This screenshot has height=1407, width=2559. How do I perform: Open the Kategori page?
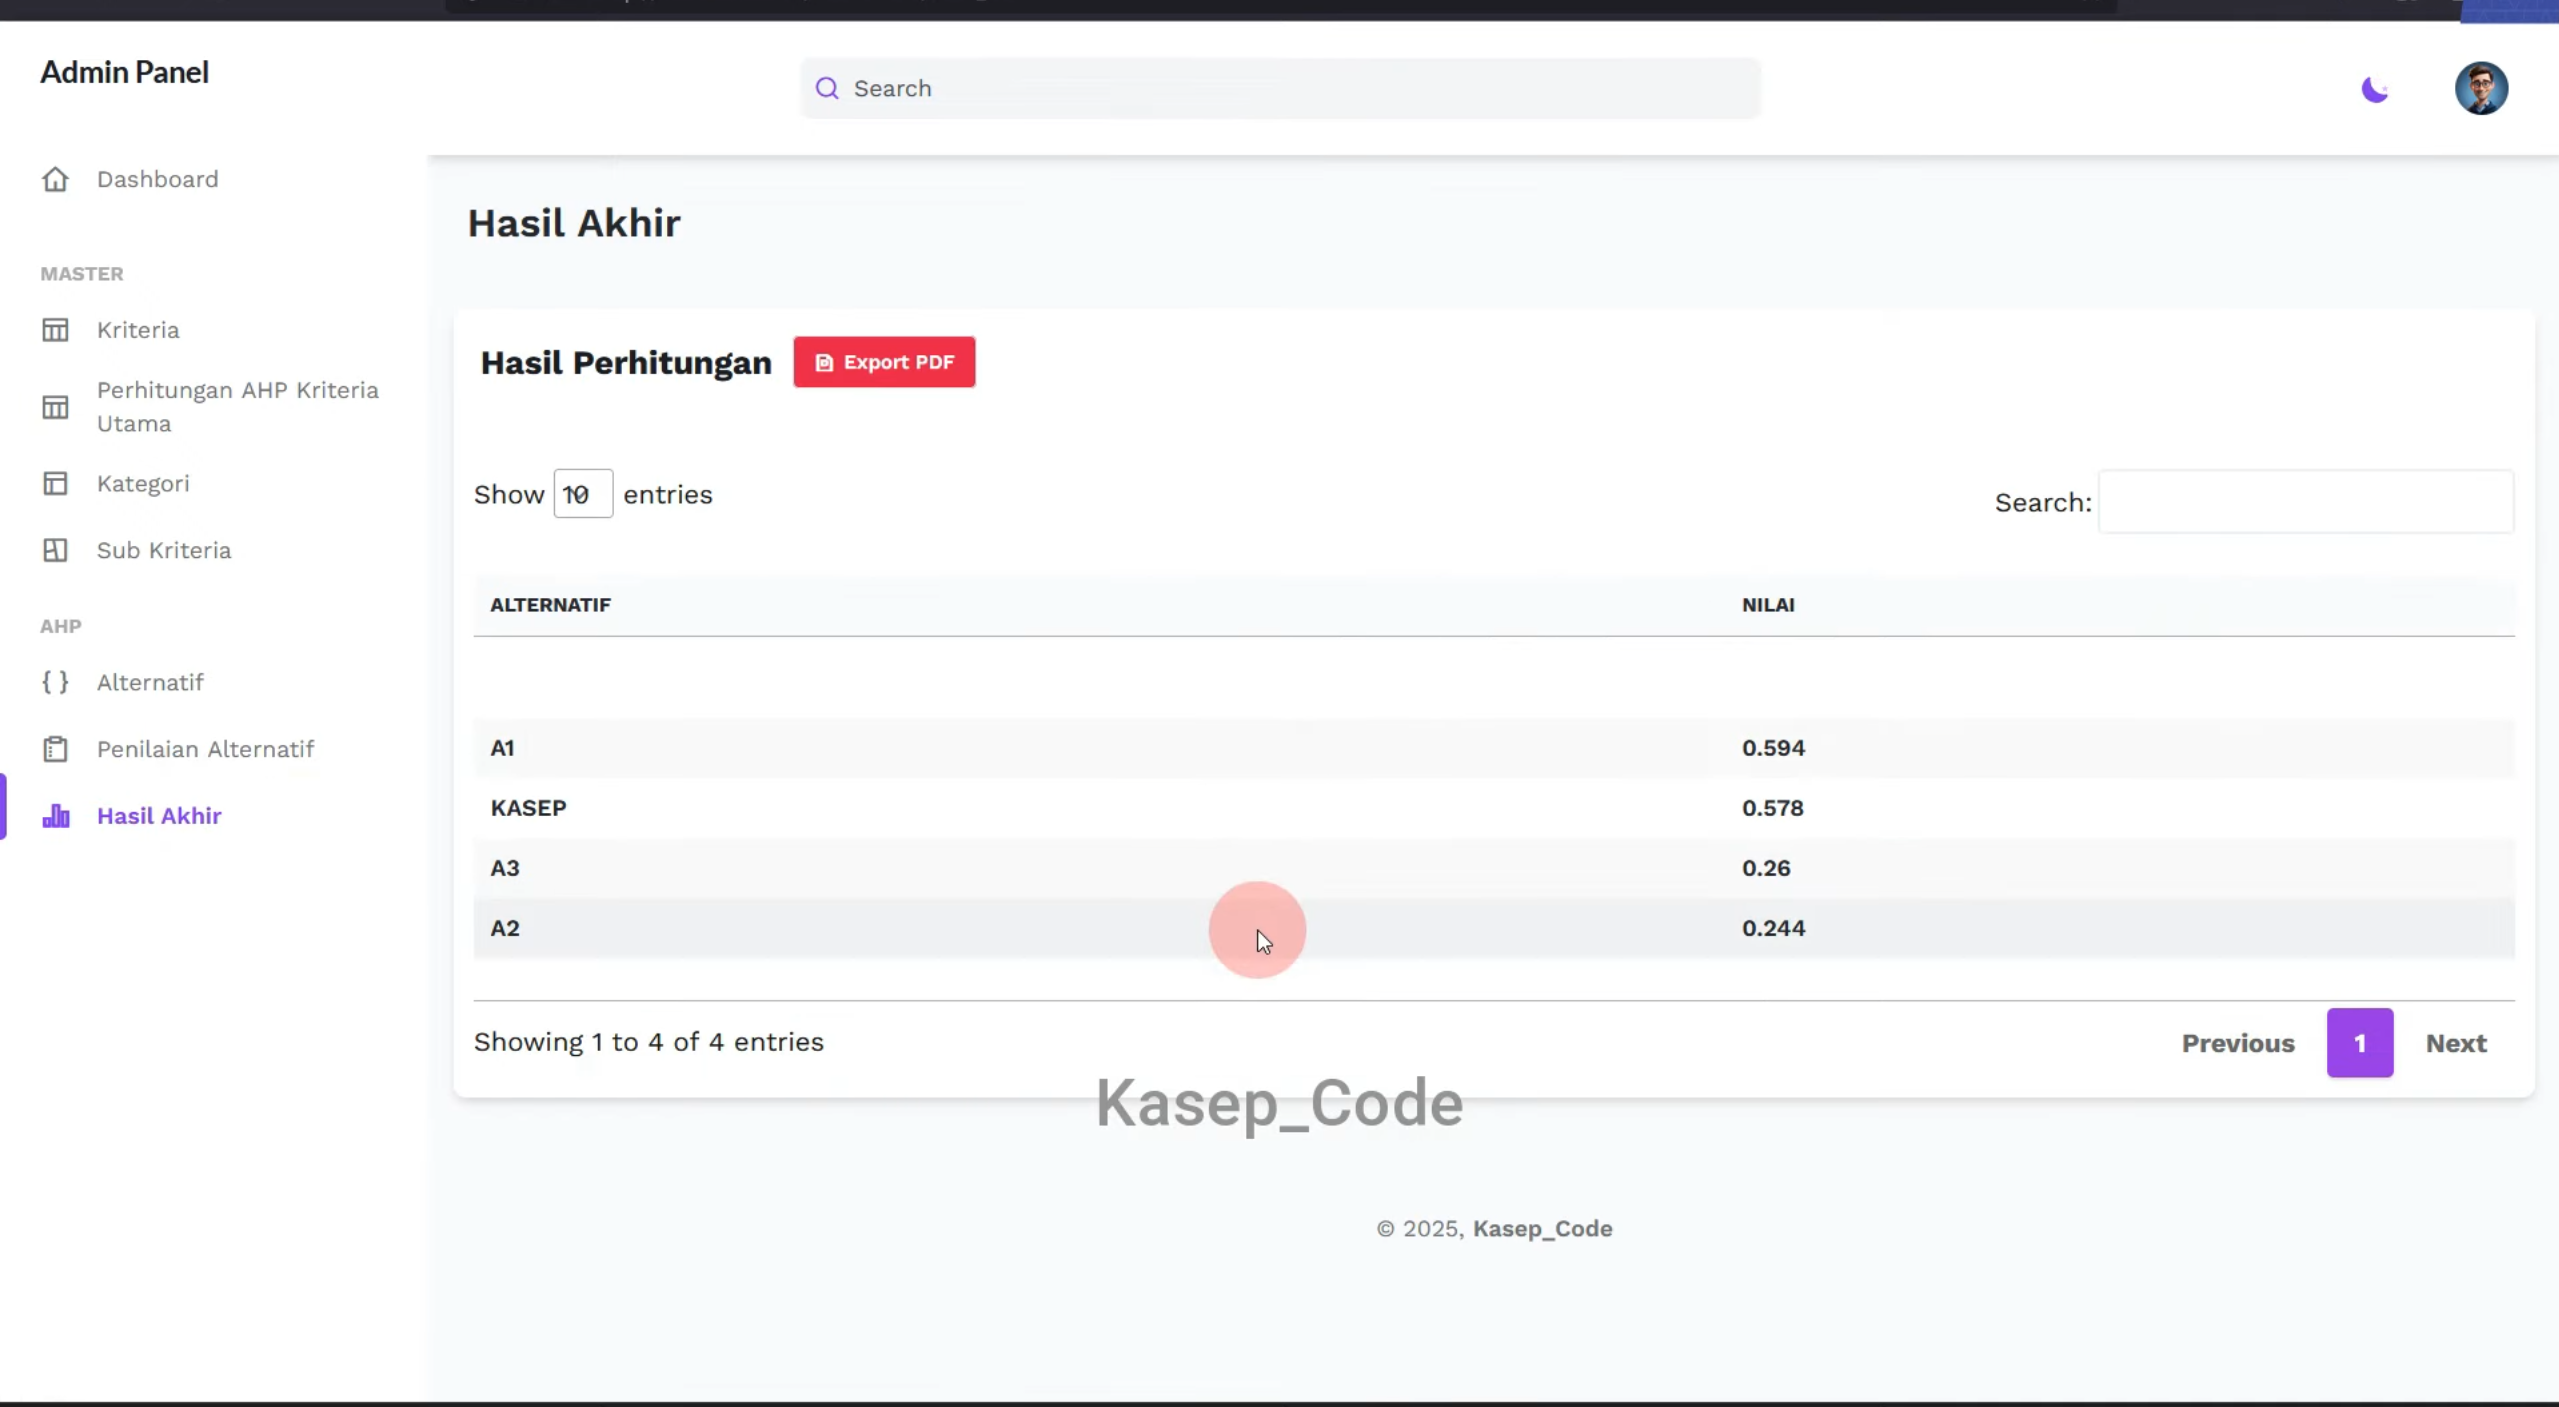[143, 484]
